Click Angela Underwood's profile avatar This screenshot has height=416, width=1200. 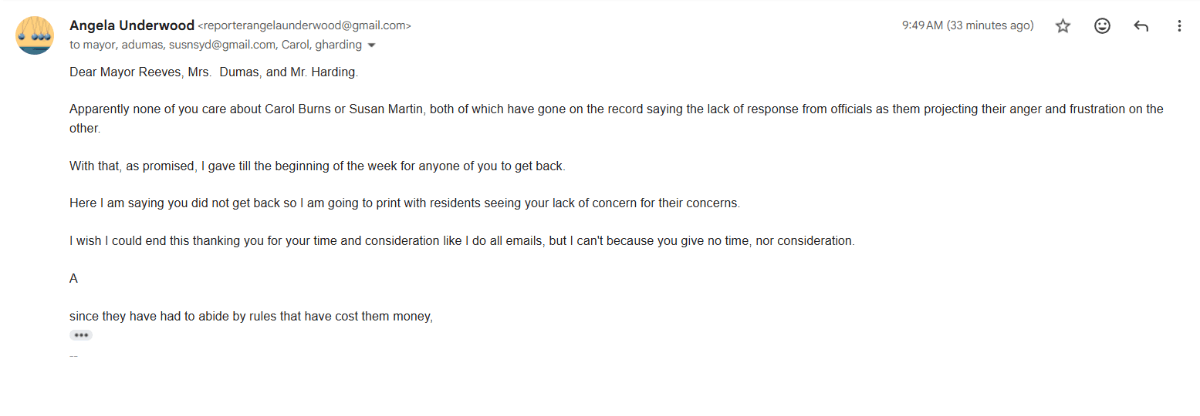click(35, 35)
